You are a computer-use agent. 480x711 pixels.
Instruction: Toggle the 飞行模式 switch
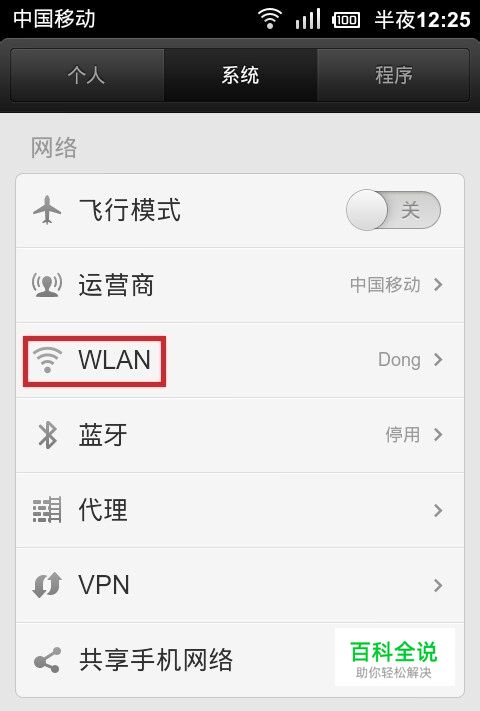coord(393,210)
